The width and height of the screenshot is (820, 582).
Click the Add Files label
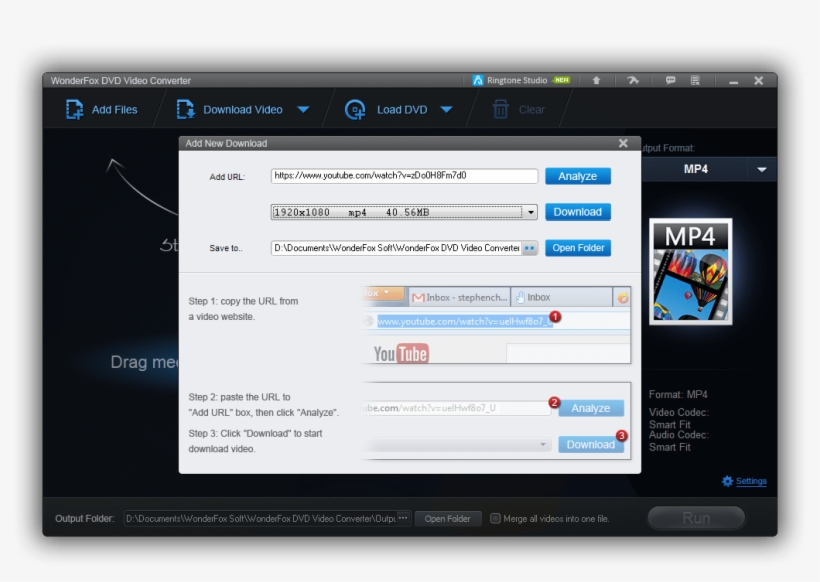(x=115, y=110)
